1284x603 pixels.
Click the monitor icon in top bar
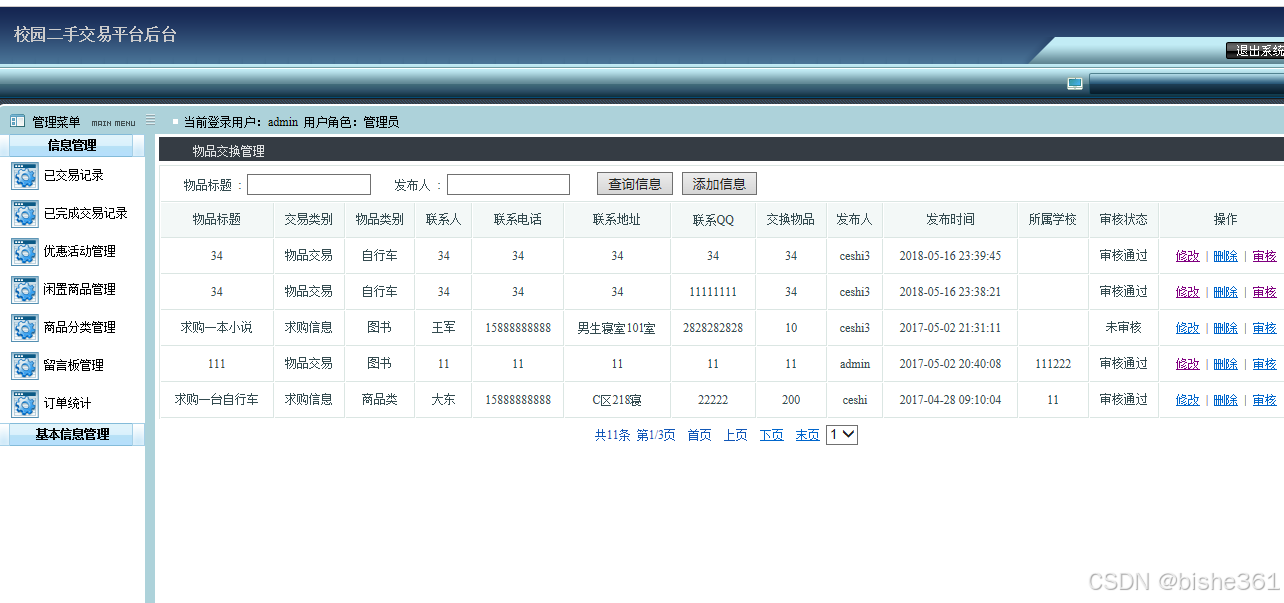click(1075, 84)
